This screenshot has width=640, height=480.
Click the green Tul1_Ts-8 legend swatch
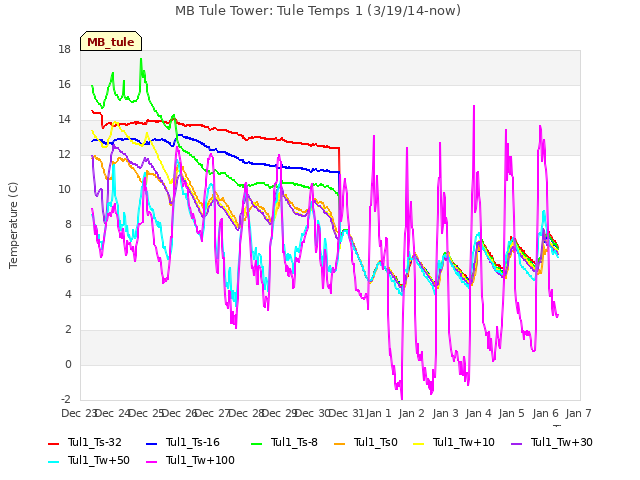[256, 444]
